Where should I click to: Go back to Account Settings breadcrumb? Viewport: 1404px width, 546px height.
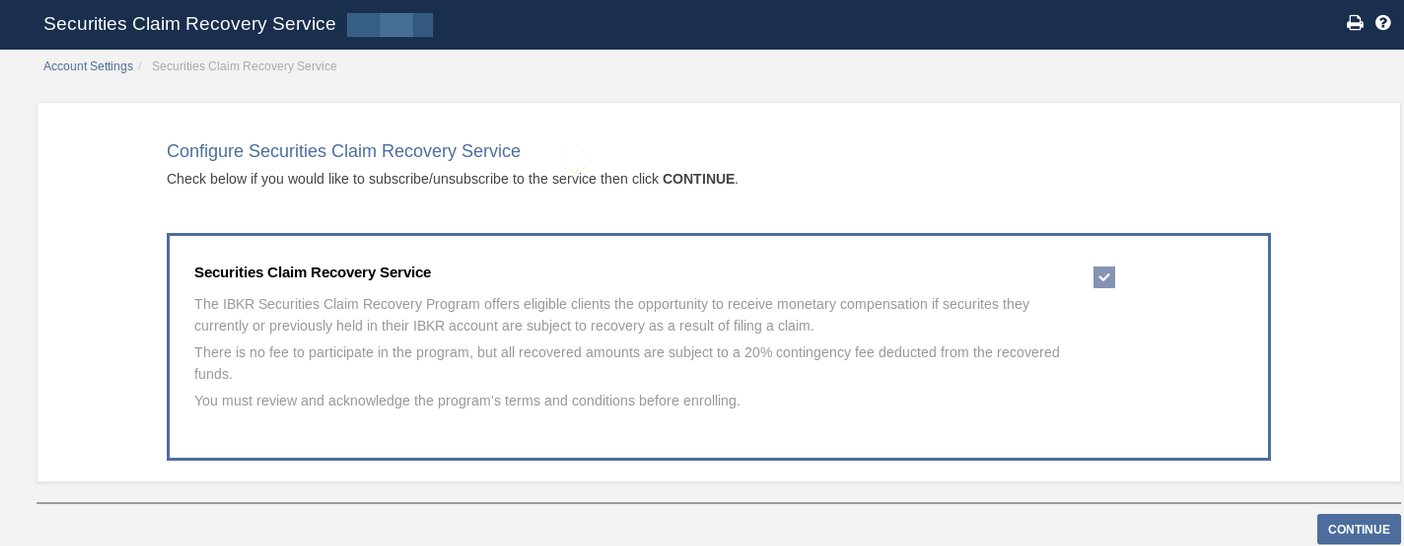pyautogui.click(x=88, y=66)
